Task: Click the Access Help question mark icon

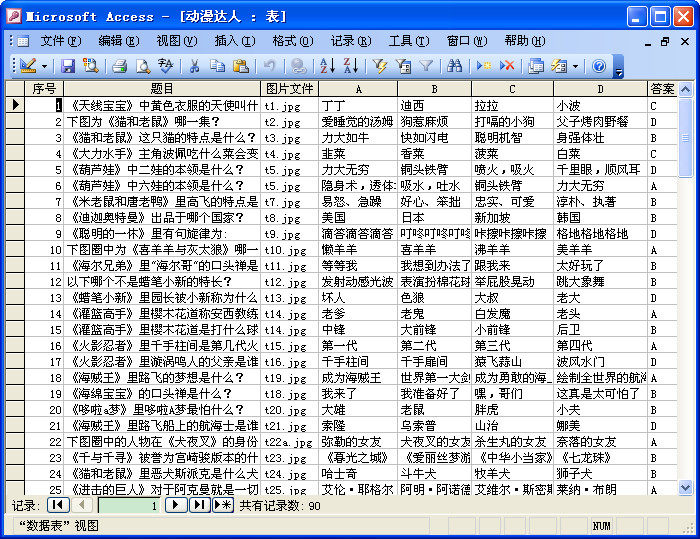Action: pos(599,66)
